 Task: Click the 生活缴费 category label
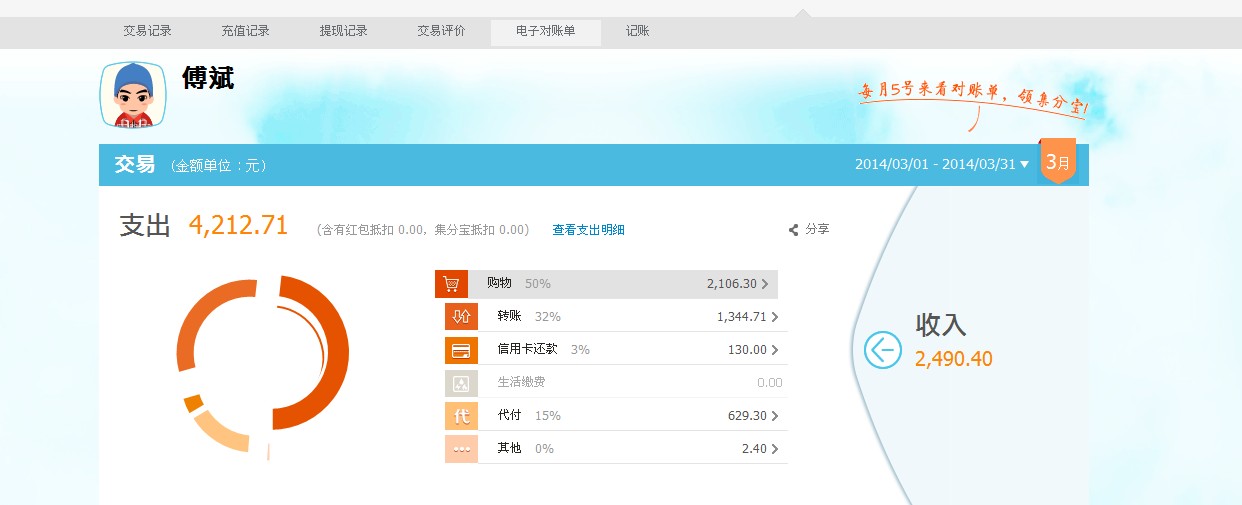tap(521, 383)
